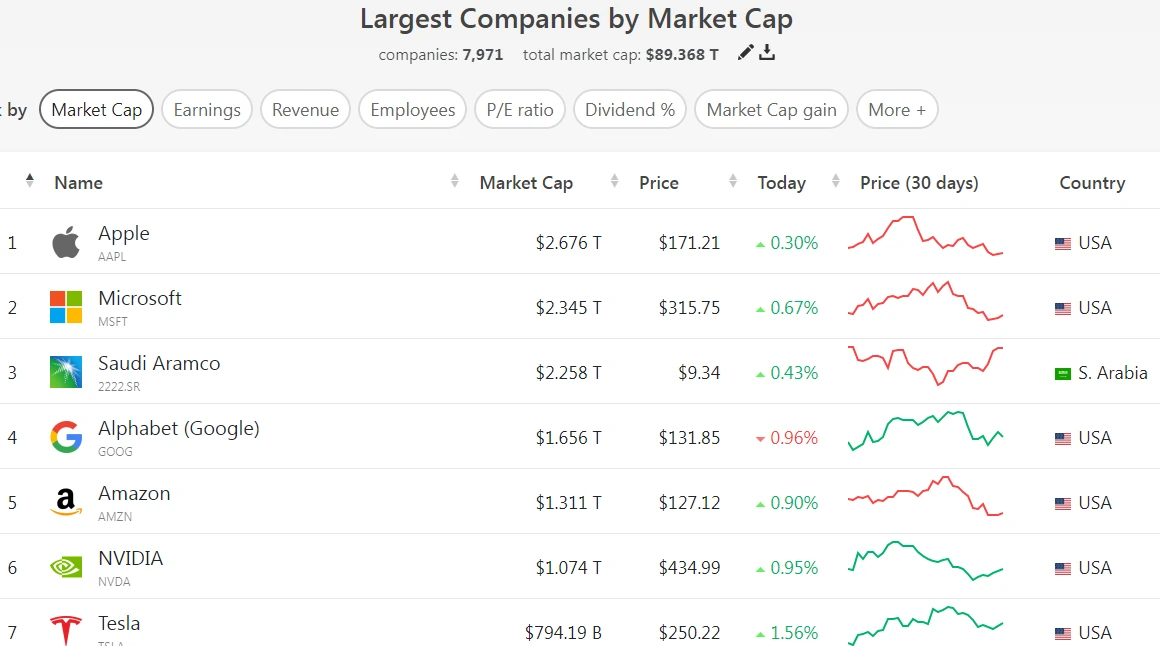Switch to the Earnings tab
Image resolution: width=1160 pixels, height=646 pixels.
206,109
